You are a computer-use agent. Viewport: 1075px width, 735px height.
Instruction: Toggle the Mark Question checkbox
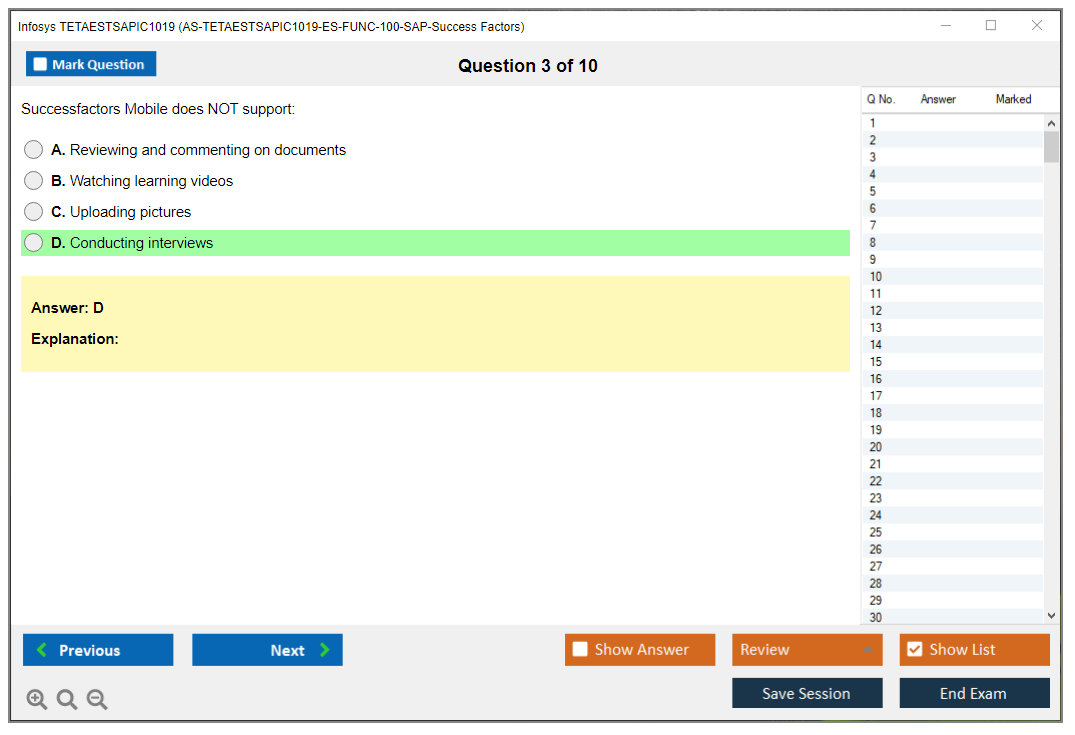(41, 65)
